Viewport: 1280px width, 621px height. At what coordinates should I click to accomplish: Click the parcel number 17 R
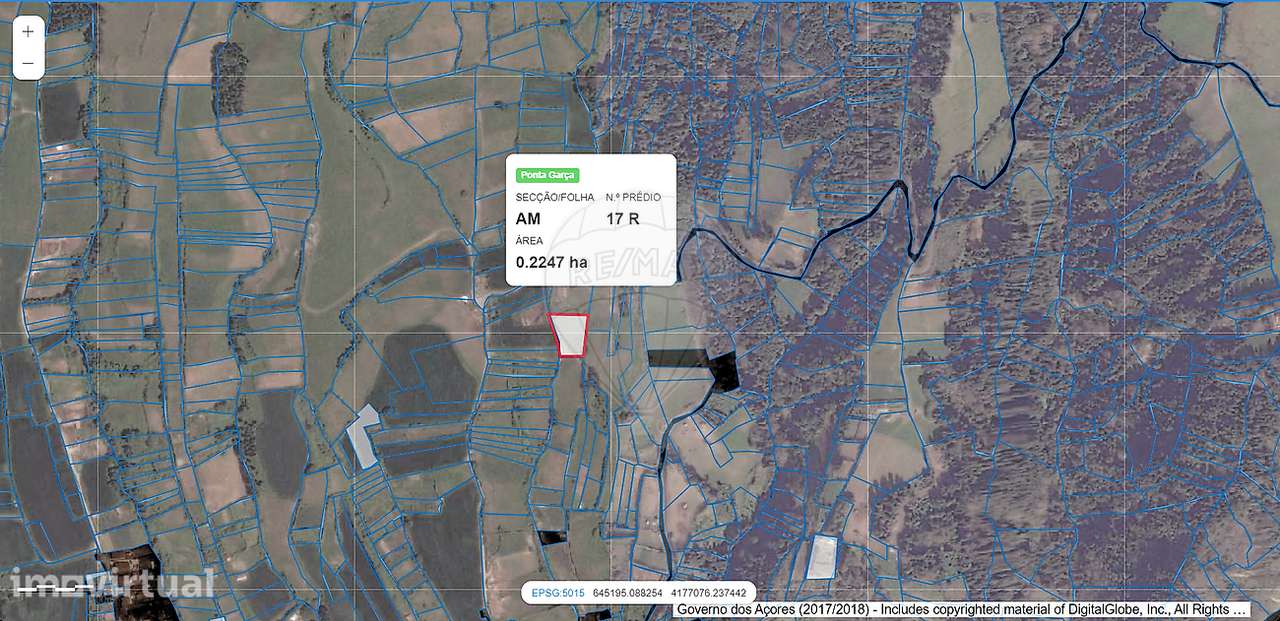(623, 219)
